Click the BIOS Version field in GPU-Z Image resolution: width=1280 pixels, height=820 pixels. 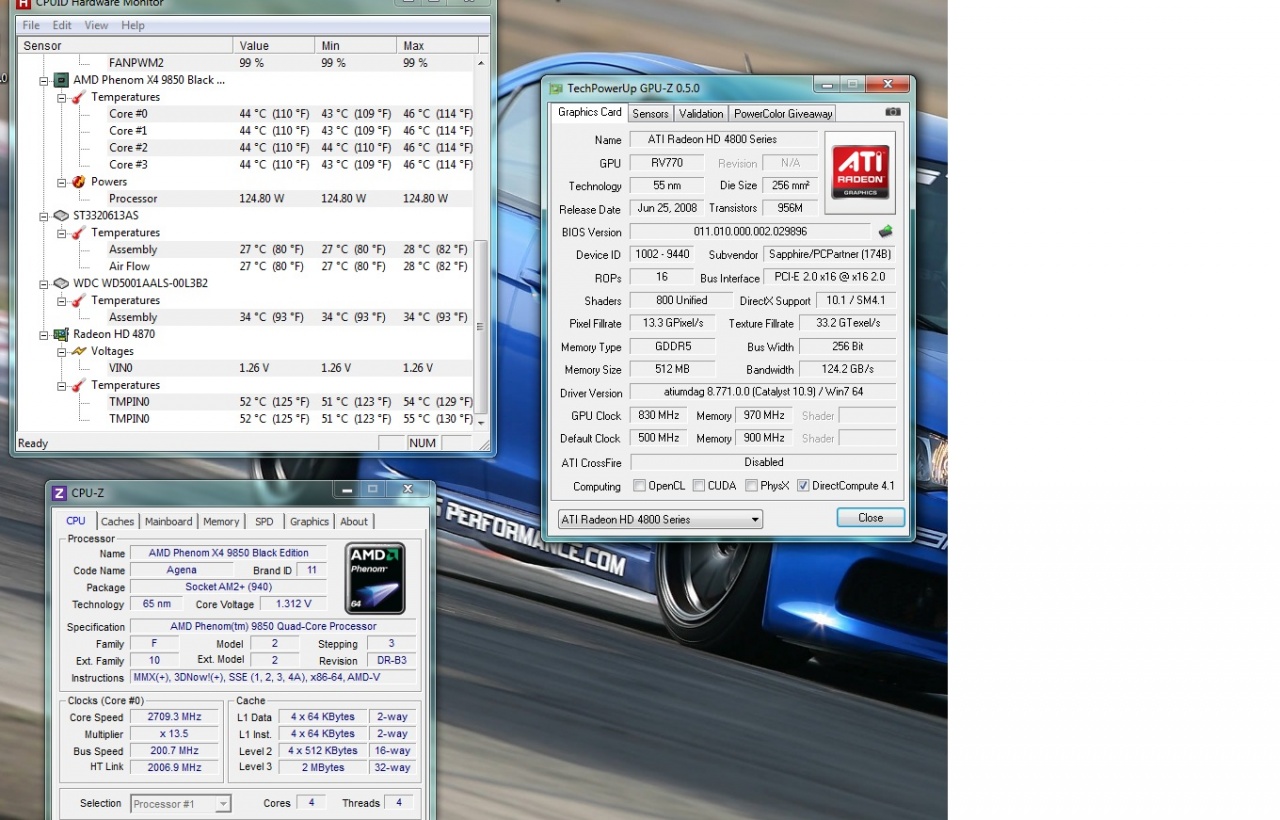[749, 232]
